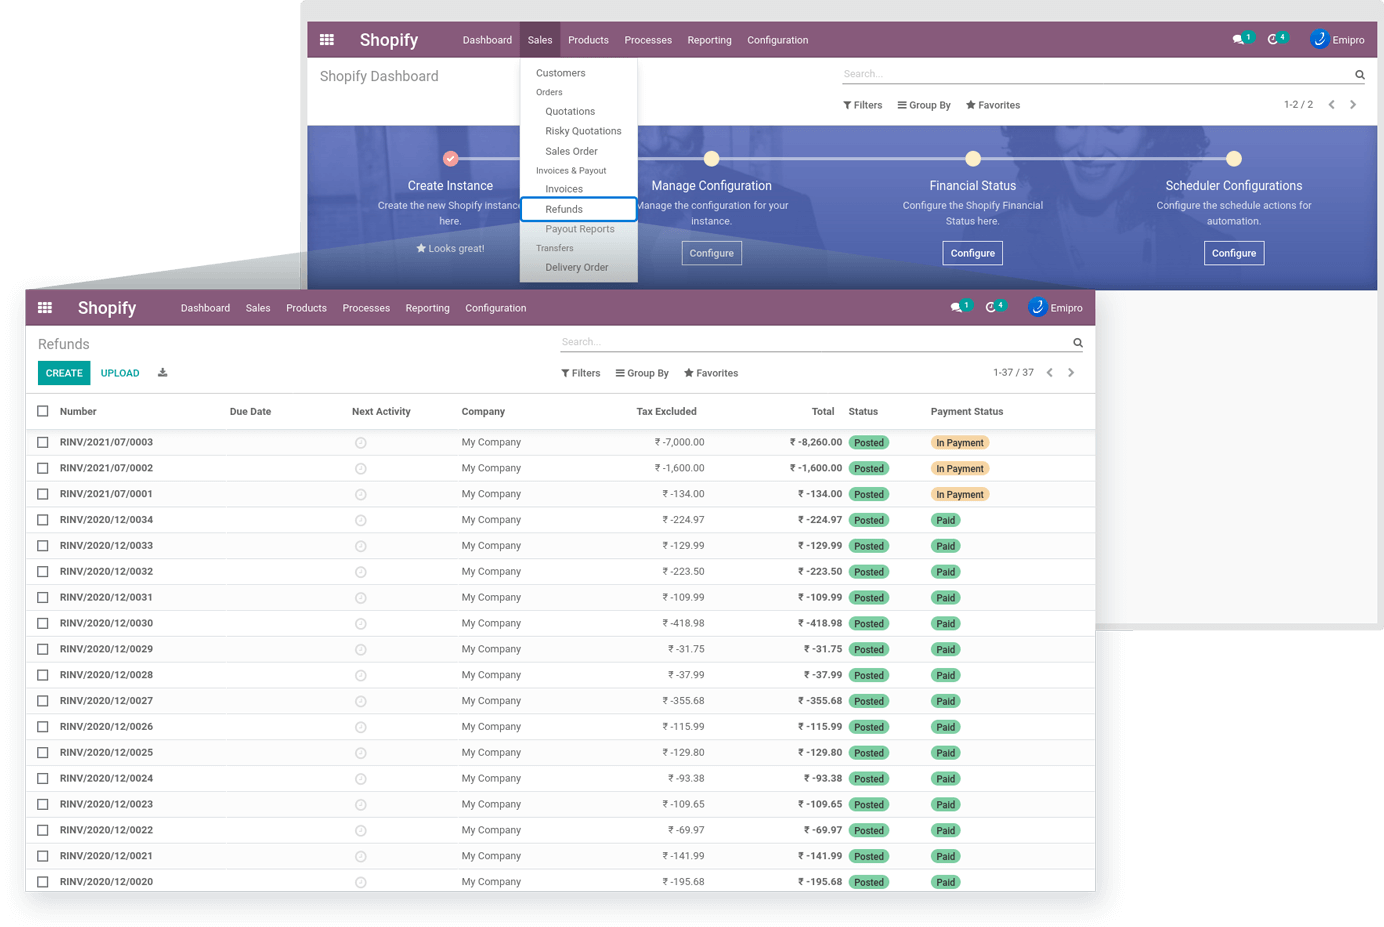
Task: Click the Refunds search input field
Action: [x=810, y=342]
